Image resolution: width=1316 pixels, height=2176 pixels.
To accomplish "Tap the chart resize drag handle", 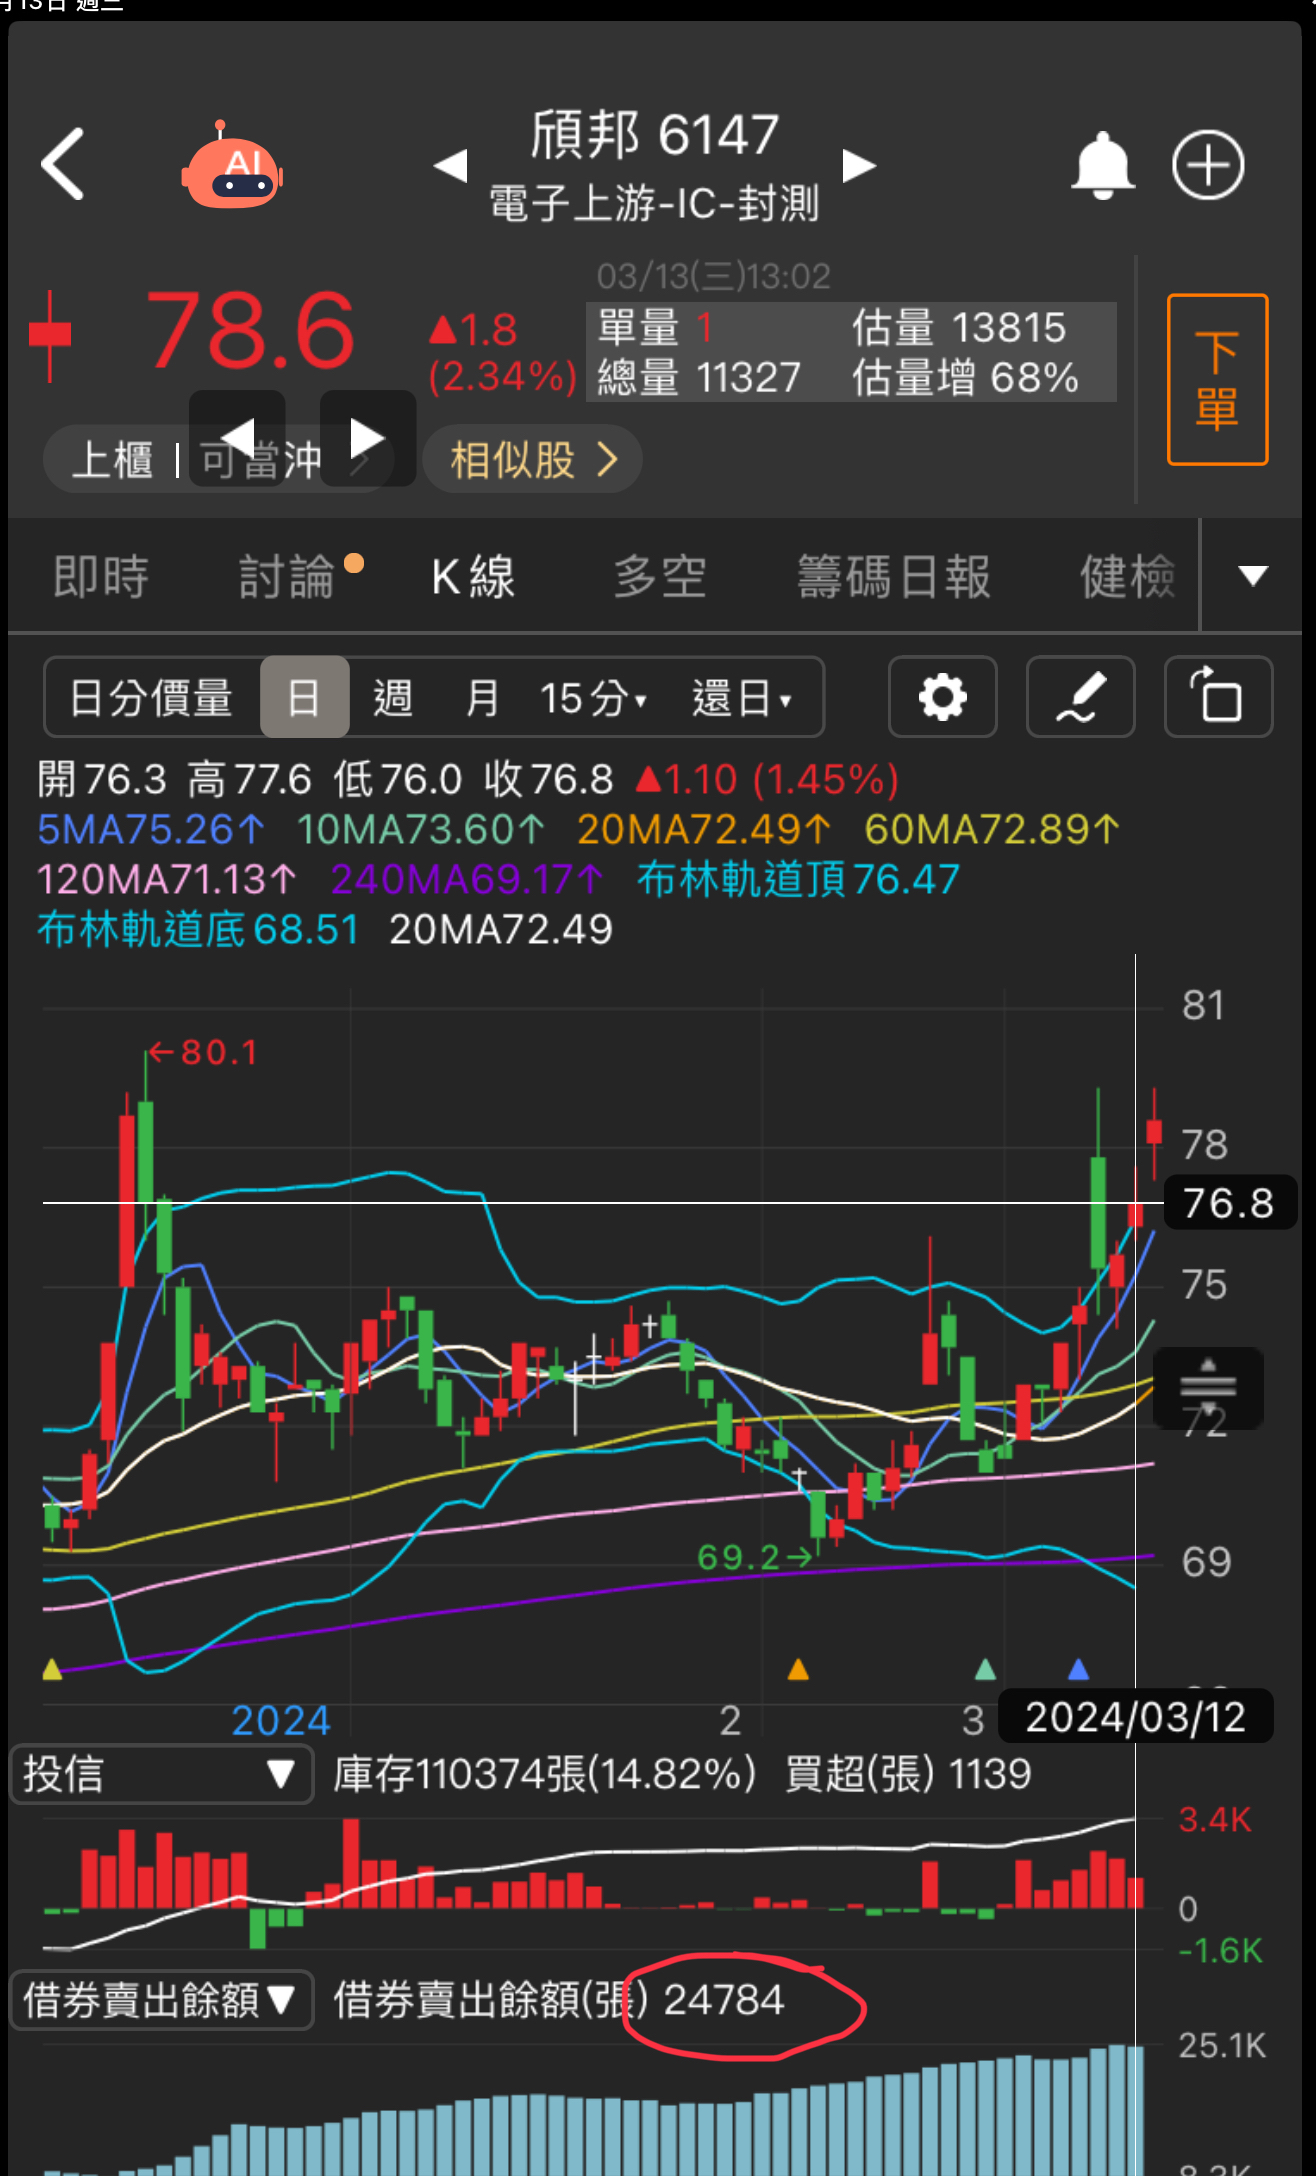I will [x=1208, y=1386].
